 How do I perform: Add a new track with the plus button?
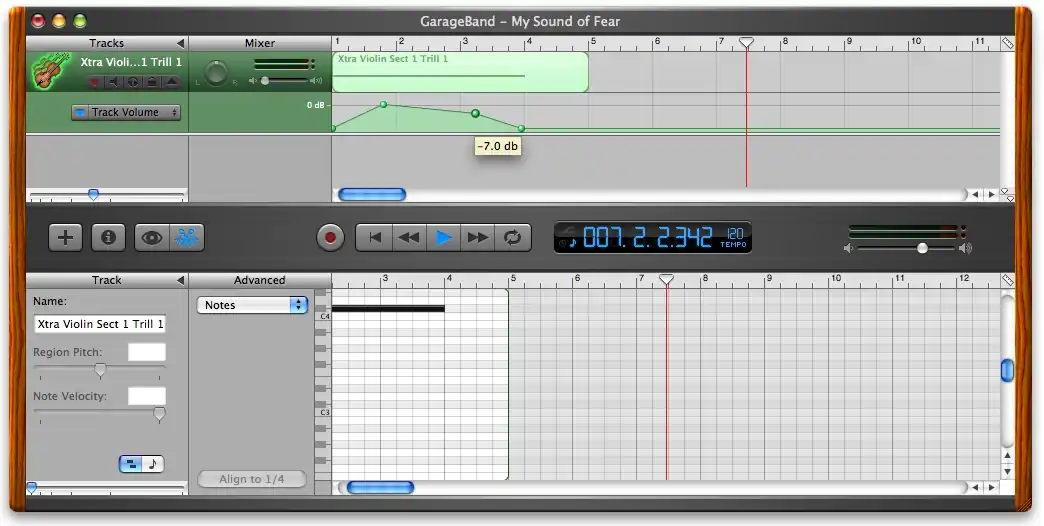(x=66, y=237)
